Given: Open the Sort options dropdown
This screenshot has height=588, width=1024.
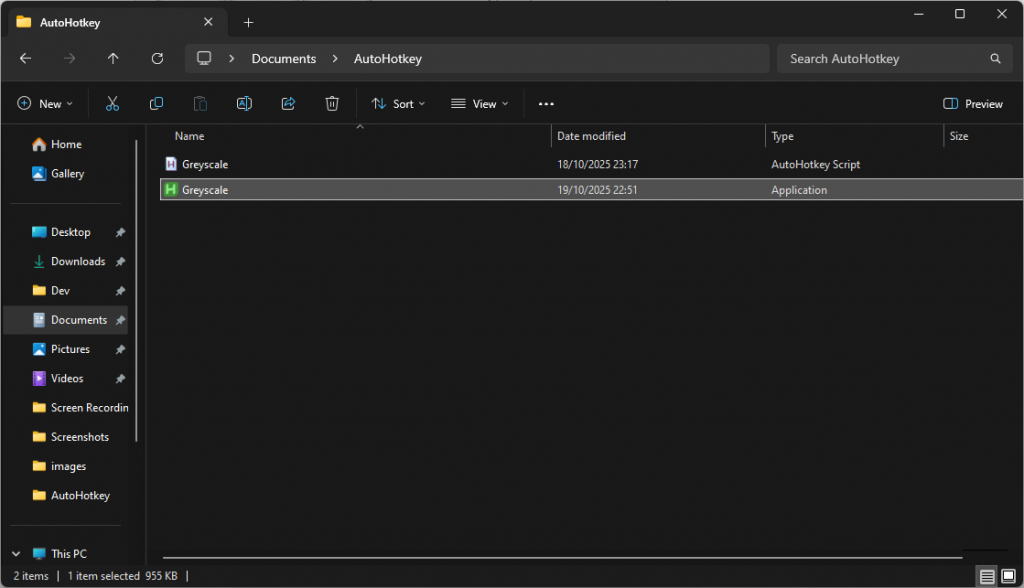Looking at the screenshot, I should [398, 103].
